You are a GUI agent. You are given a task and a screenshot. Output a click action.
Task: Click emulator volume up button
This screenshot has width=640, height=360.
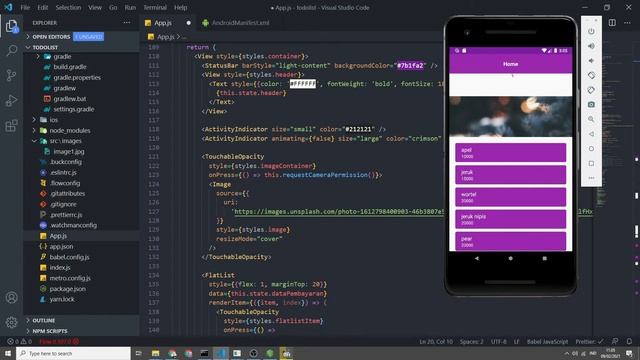[591, 46]
